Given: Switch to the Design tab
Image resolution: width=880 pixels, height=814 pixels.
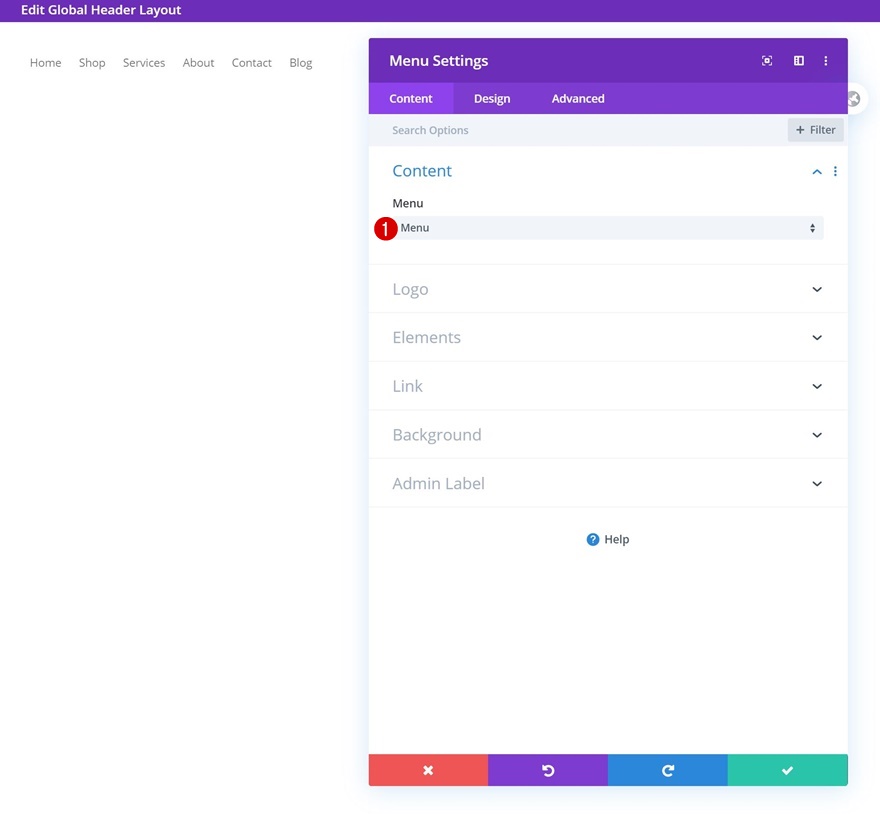Looking at the screenshot, I should (x=492, y=99).
